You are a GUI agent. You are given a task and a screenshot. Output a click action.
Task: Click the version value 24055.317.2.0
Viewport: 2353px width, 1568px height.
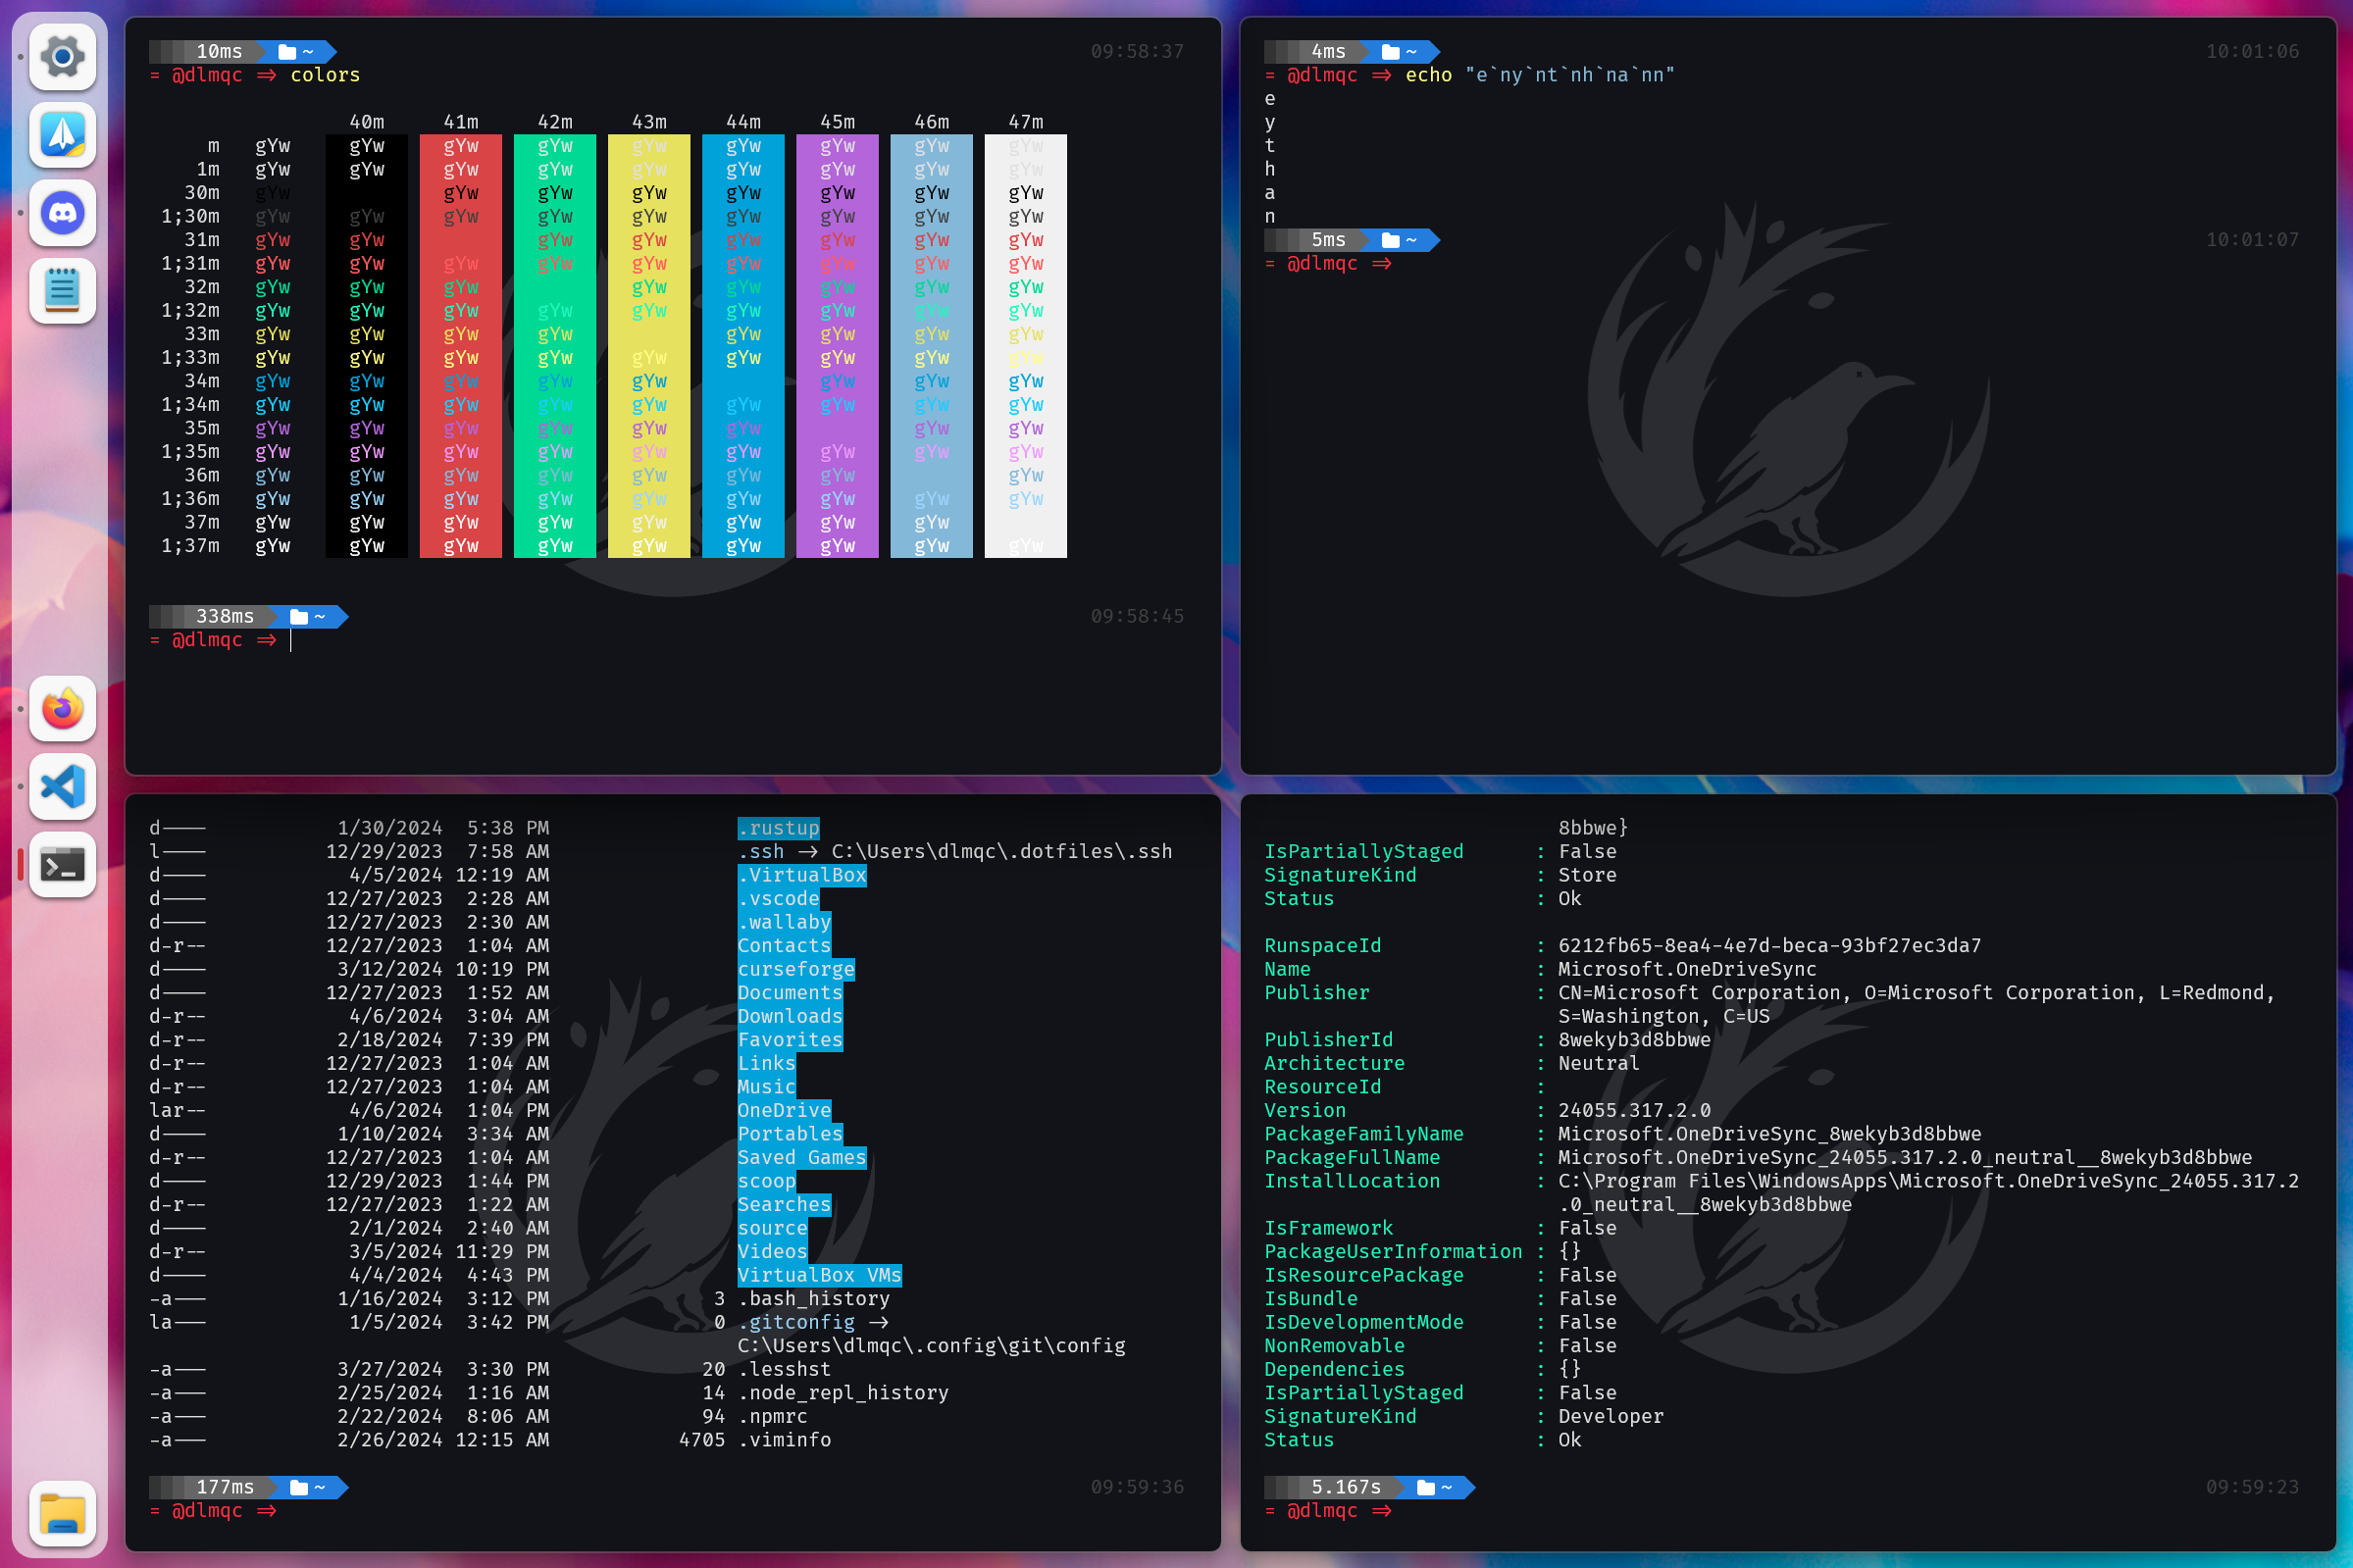point(1634,1110)
